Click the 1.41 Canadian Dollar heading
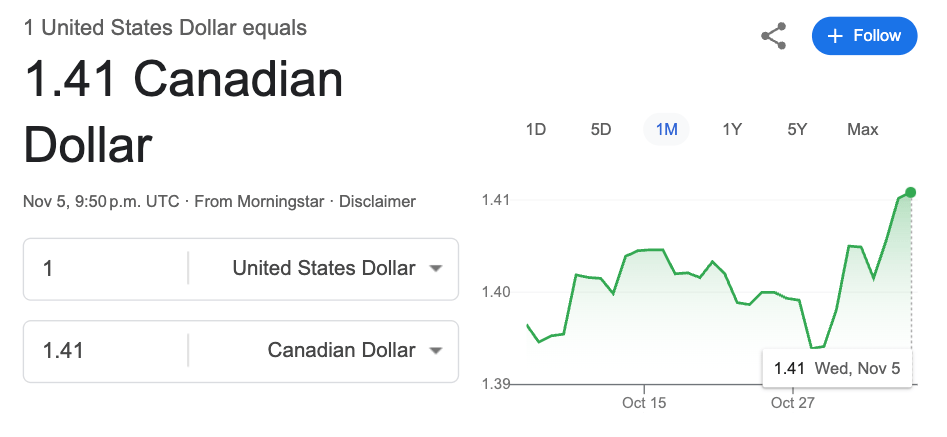This screenshot has height=437, width=947. [183, 112]
